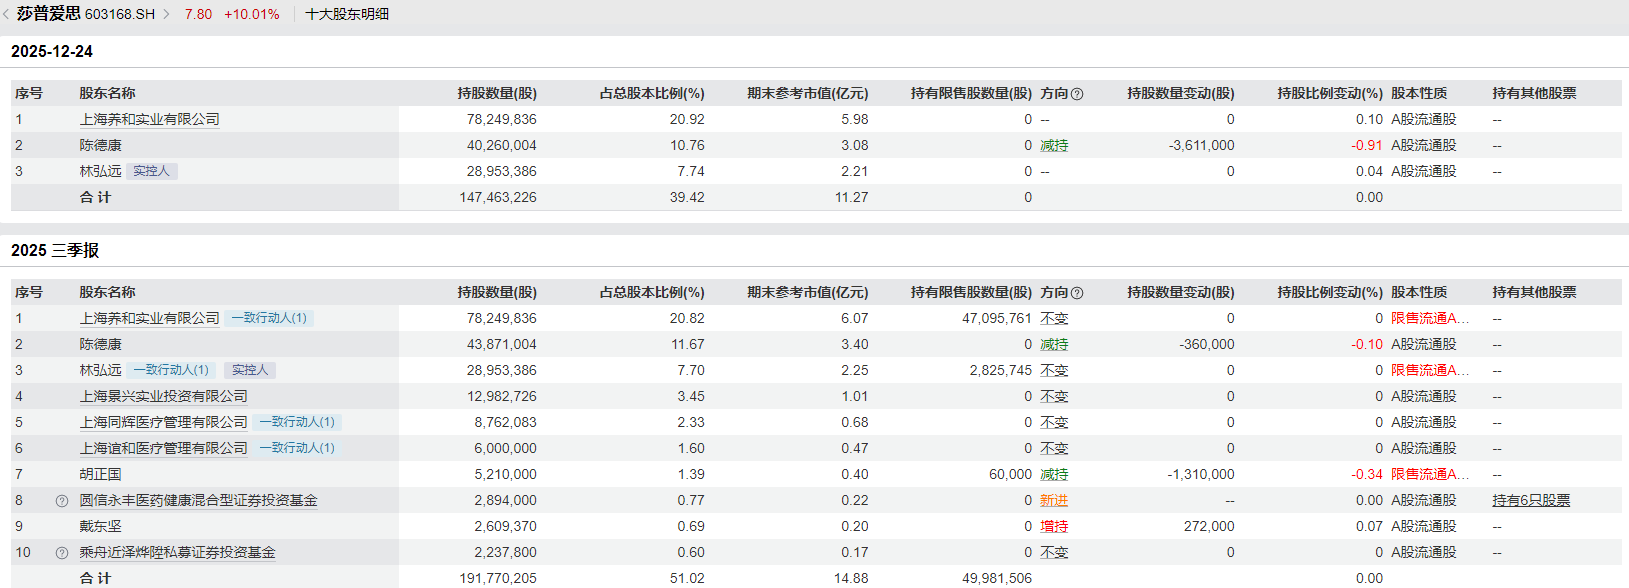This screenshot has height=588, width=1629.
Task: Open 持有6只股票 link
Action: (1530, 500)
